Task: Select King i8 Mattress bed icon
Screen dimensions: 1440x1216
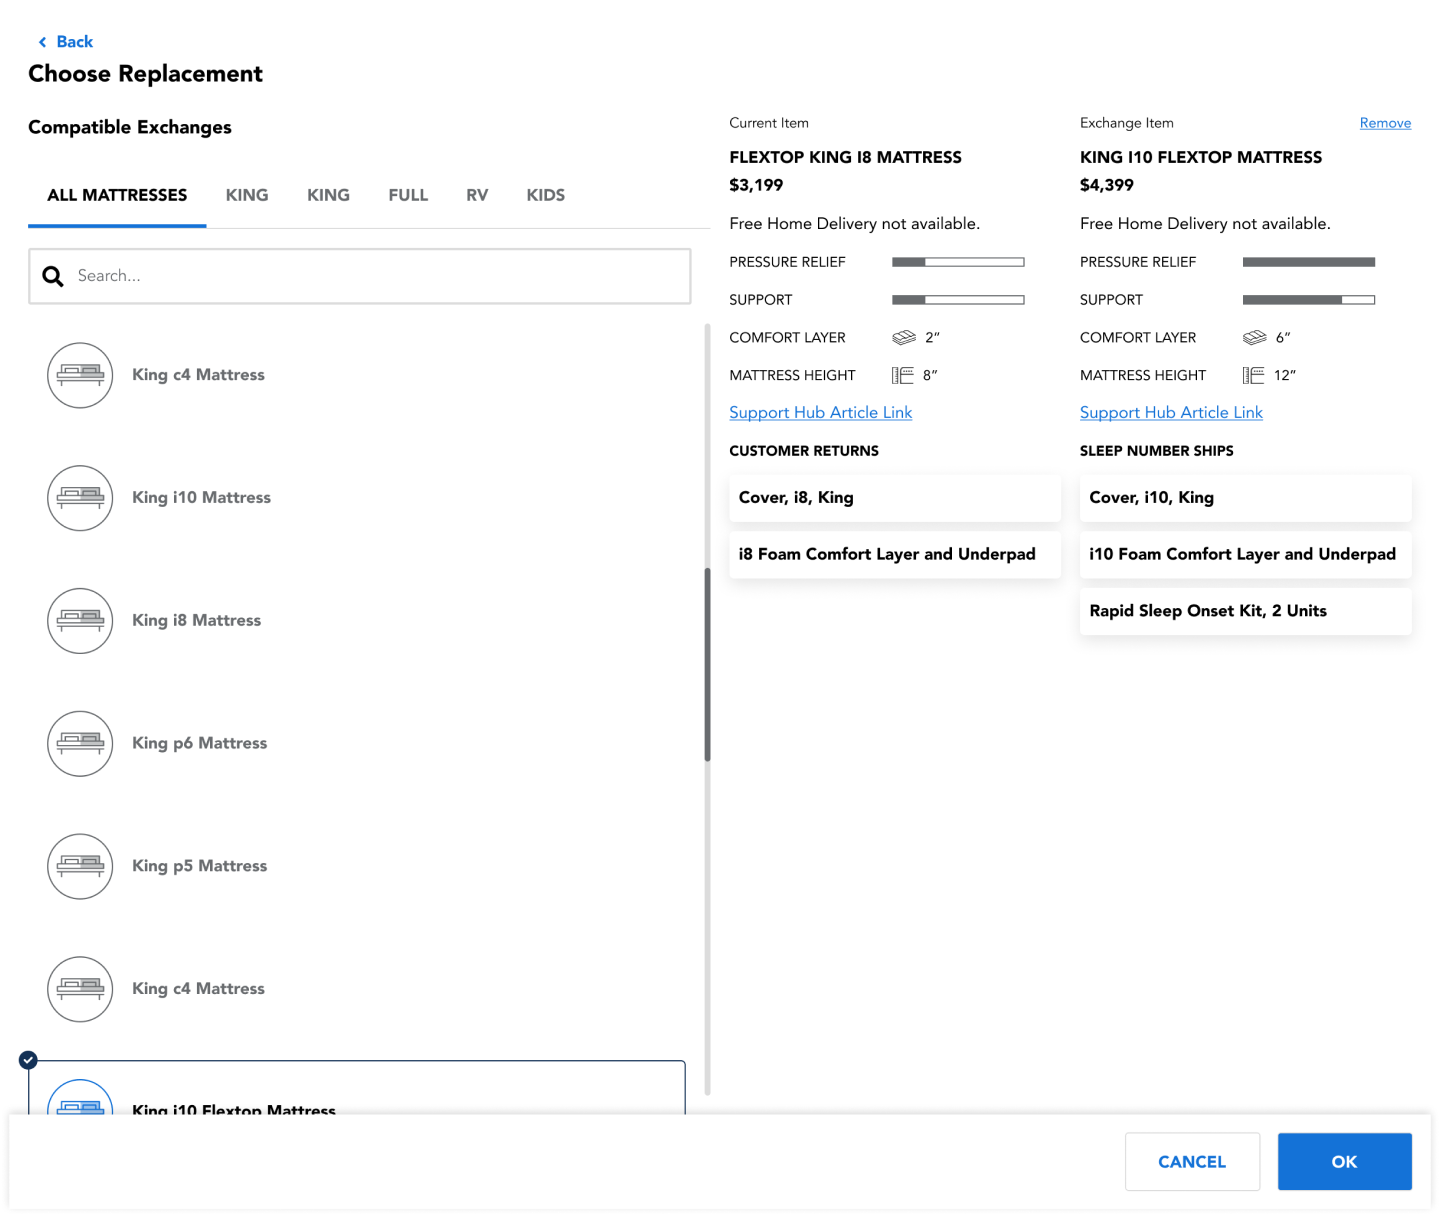Action: point(80,621)
